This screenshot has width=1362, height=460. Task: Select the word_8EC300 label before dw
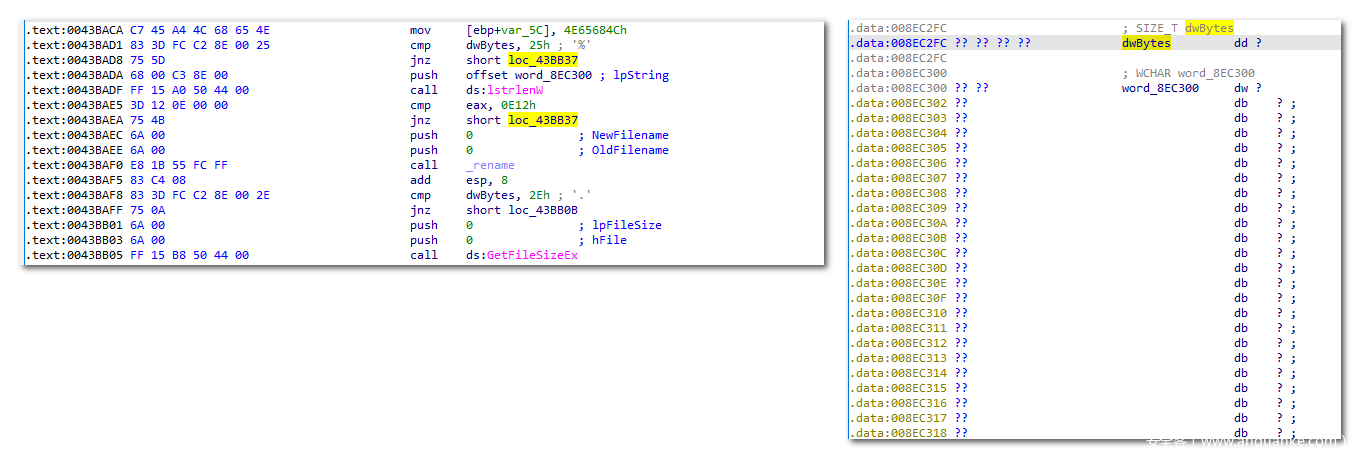pos(1160,88)
